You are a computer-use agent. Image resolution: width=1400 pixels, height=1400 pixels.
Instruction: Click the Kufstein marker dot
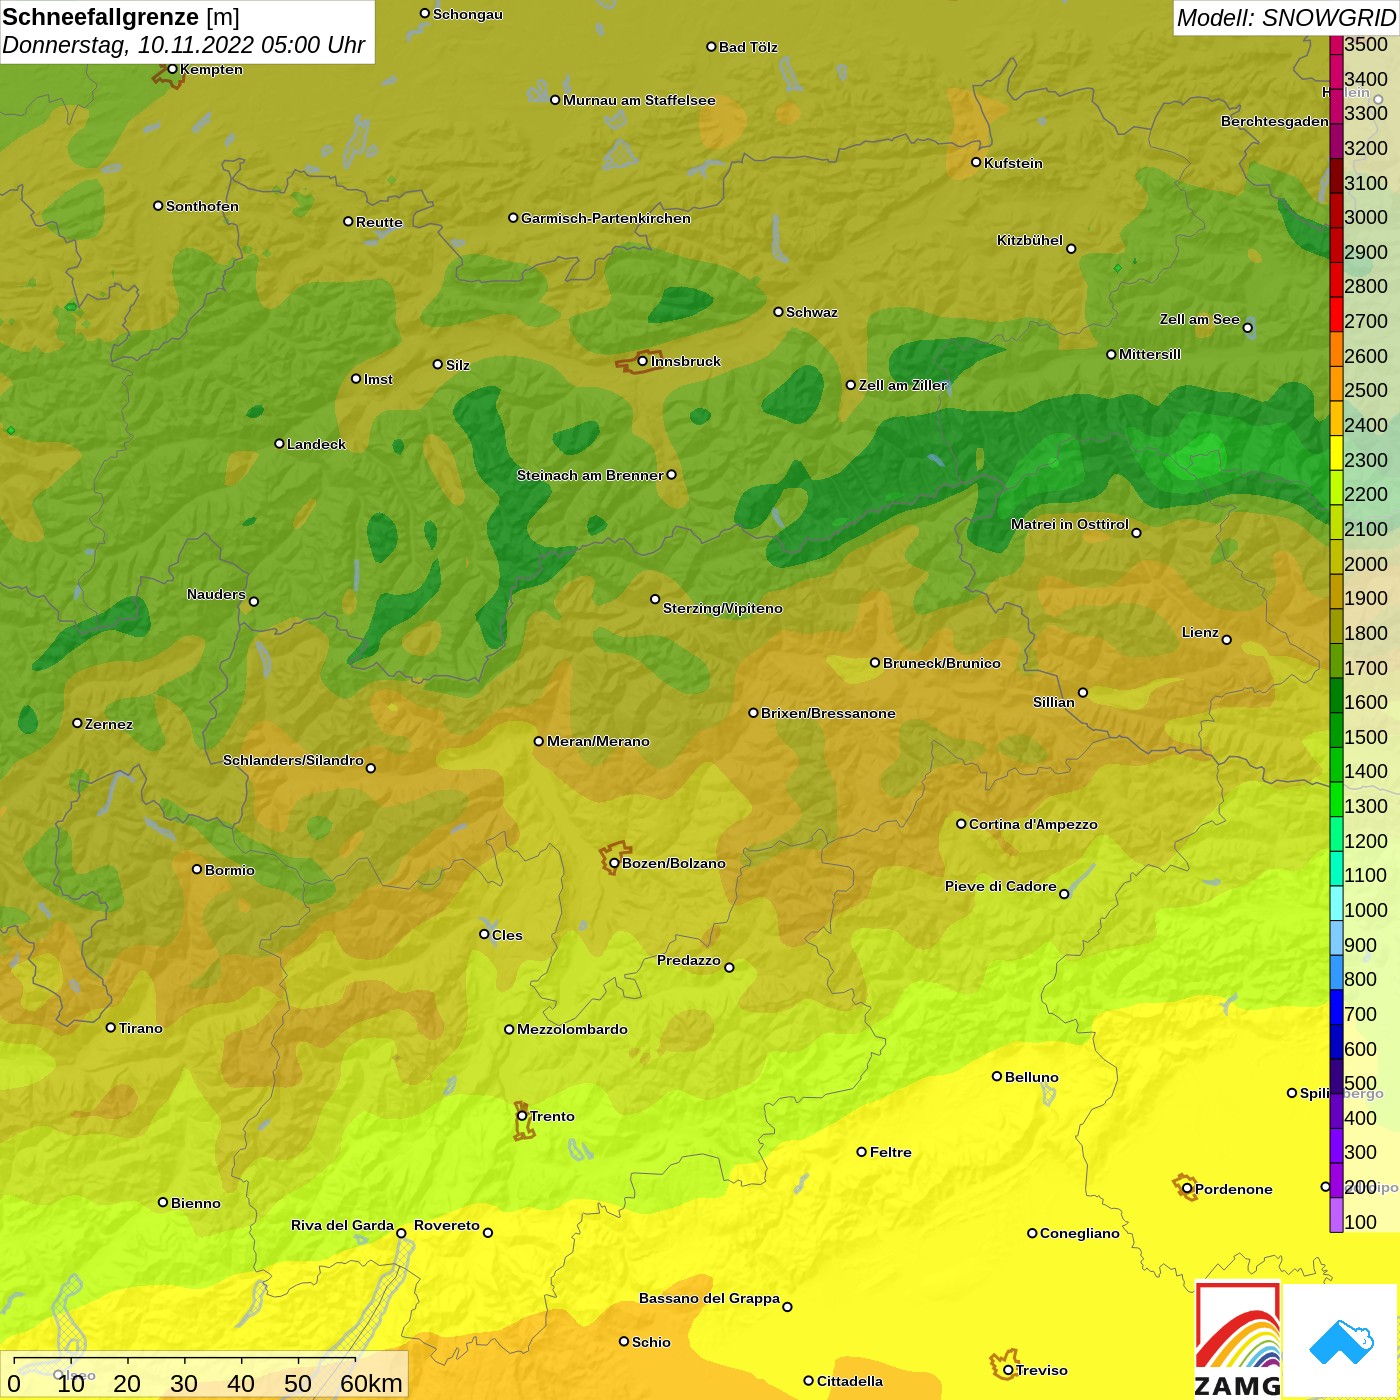(976, 162)
